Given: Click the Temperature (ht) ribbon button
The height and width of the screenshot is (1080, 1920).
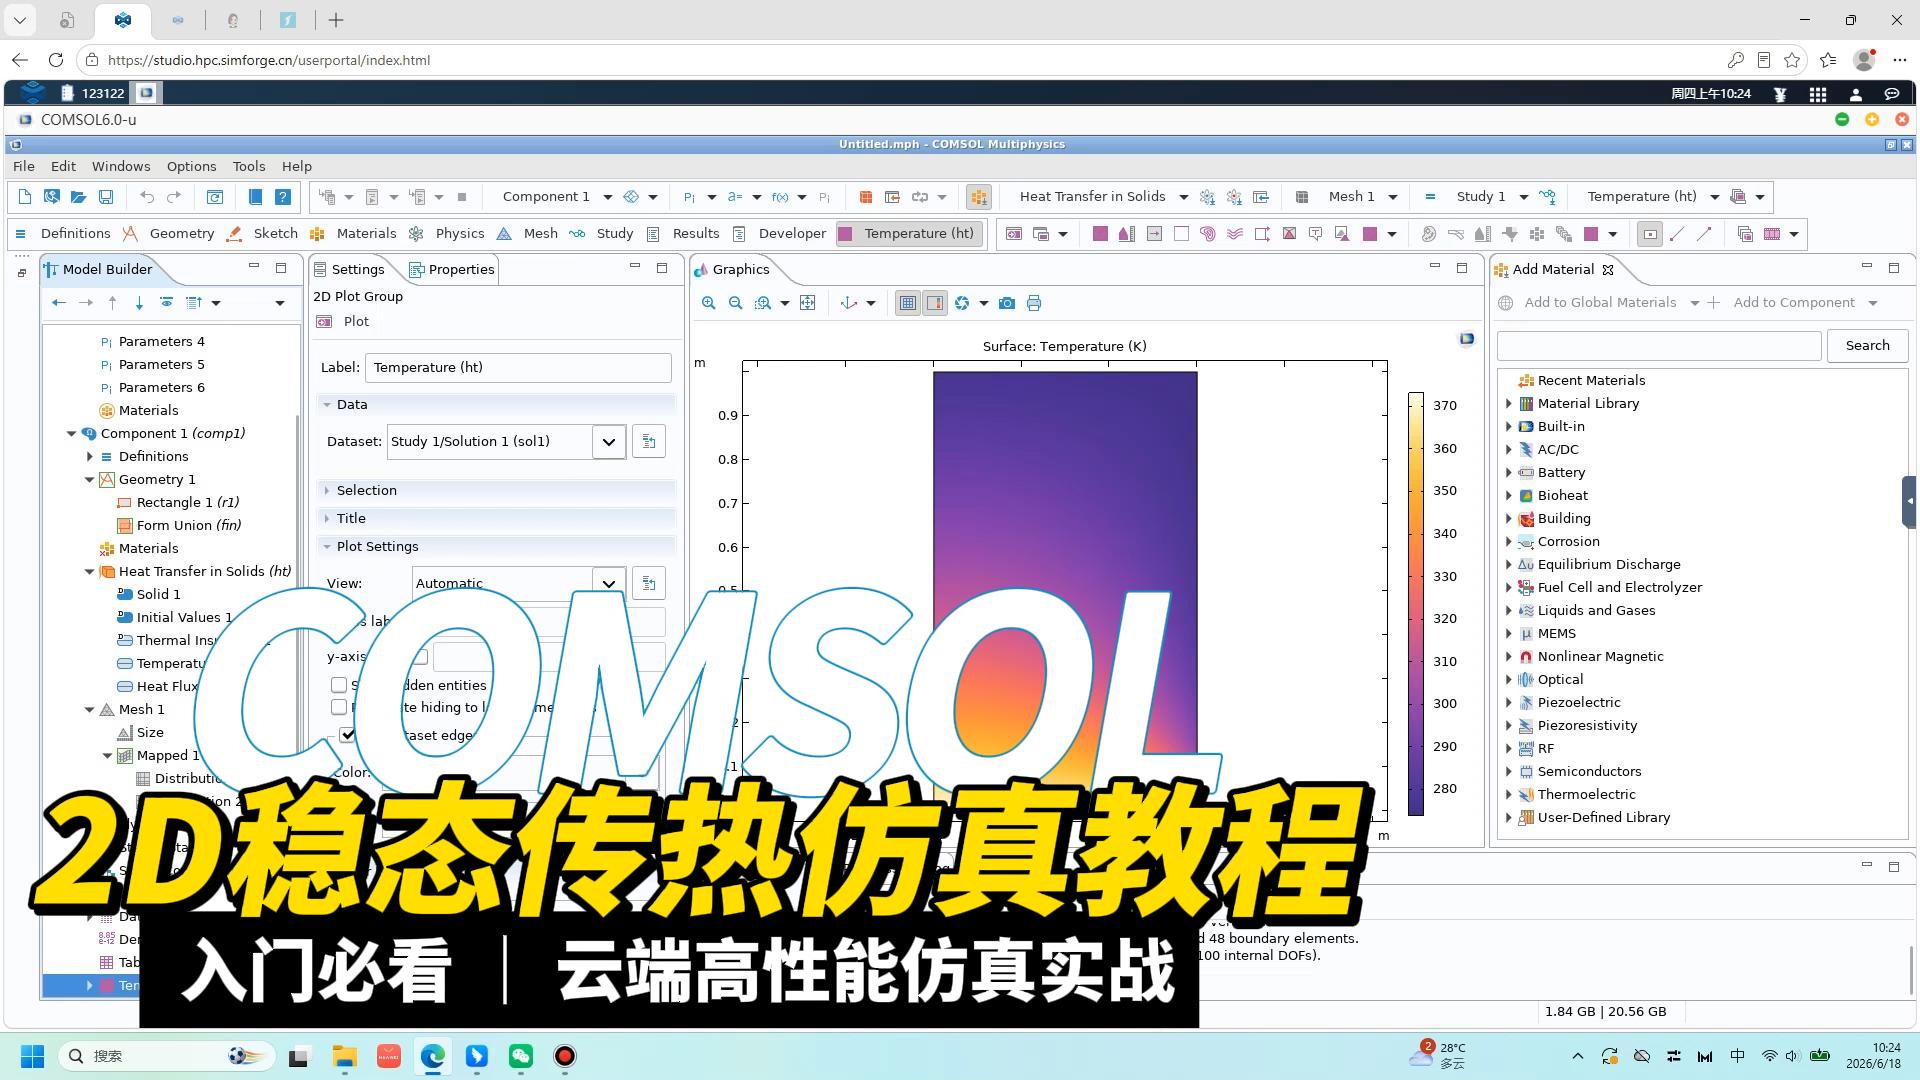Looking at the screenshot, I should tap(907, 234).
